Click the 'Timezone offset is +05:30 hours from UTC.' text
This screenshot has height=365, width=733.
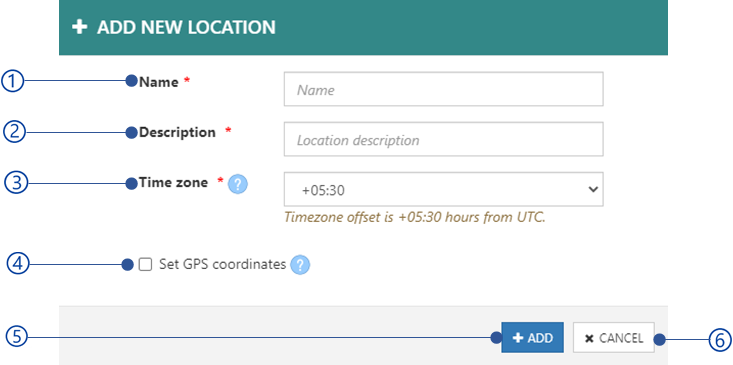coord(415,218)
